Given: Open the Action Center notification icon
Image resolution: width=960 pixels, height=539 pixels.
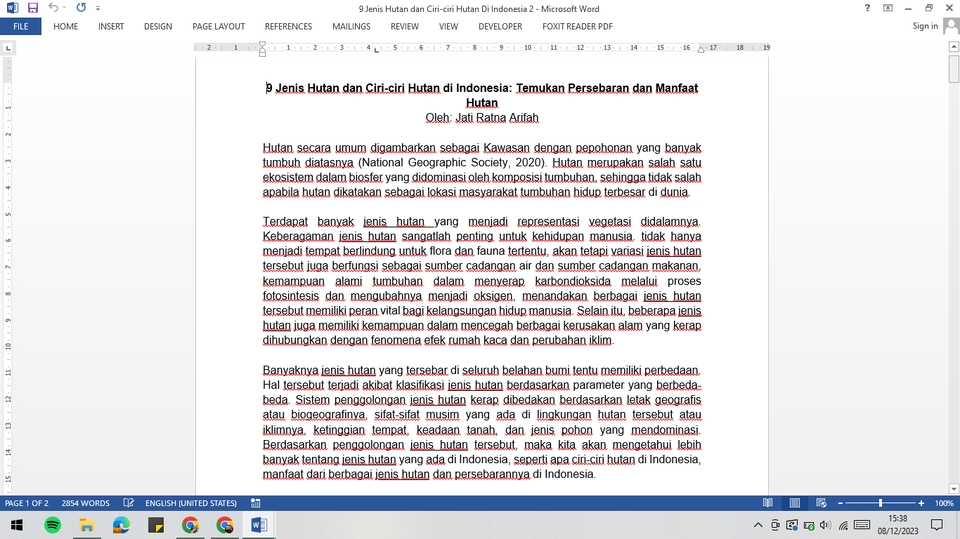Looking at the screenshot, I should 937,525.
